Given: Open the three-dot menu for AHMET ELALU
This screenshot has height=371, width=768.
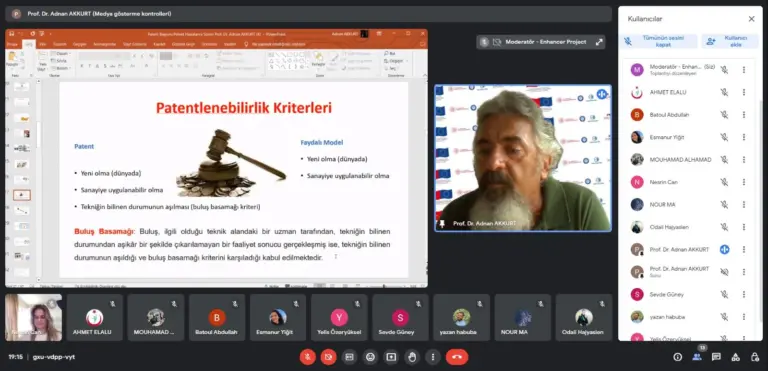Looking at the screenshot, I should tap(744, 92).
